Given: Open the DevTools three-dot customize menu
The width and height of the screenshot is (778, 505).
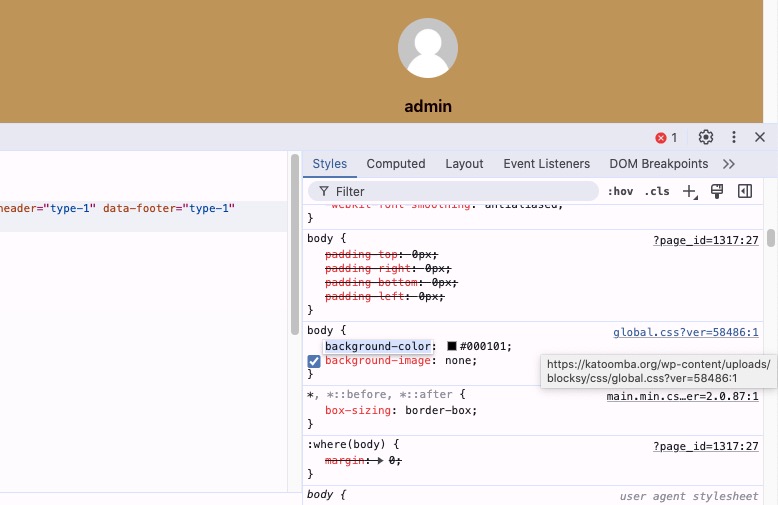Looking at the screenshot, I should pyautogui.click(x=734, y=137).
